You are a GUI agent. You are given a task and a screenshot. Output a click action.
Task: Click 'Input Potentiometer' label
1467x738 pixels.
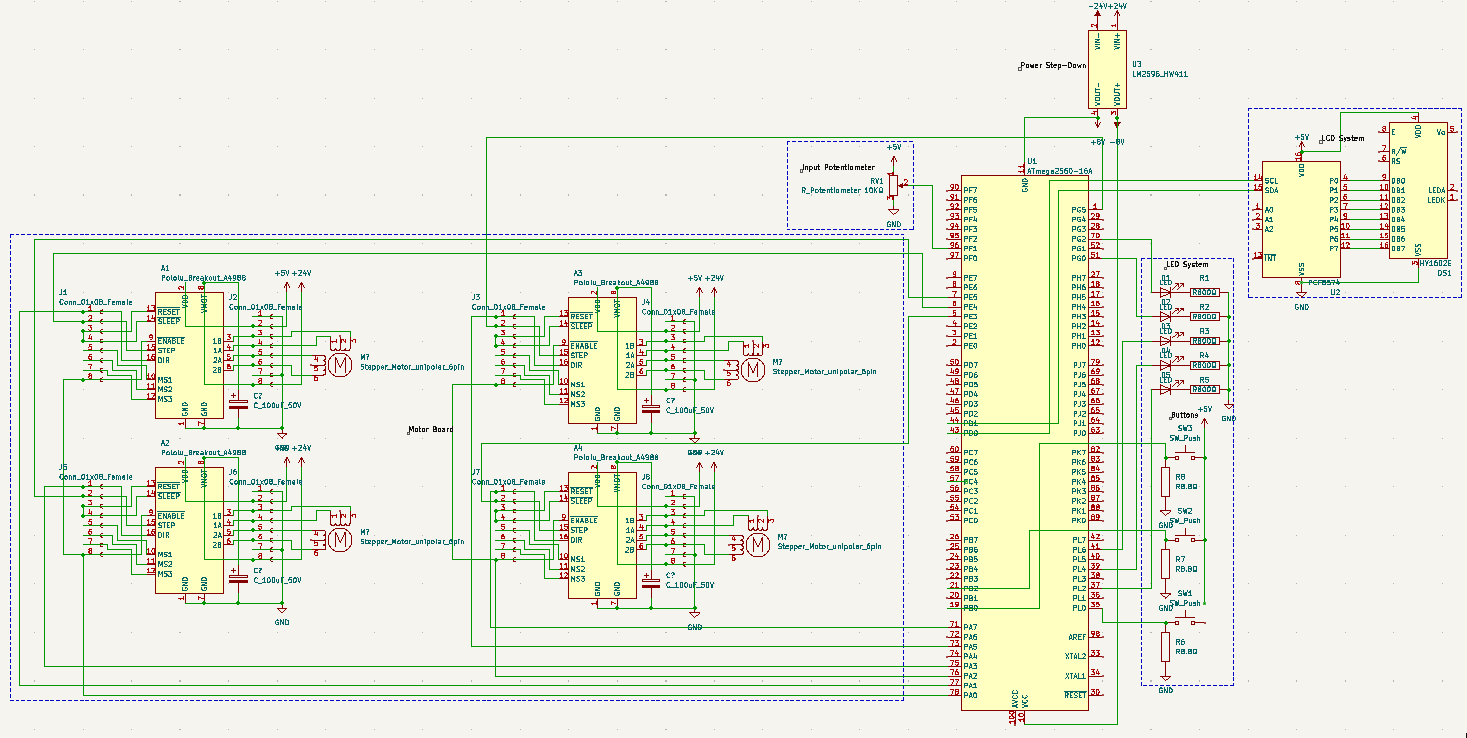(838, 168)
